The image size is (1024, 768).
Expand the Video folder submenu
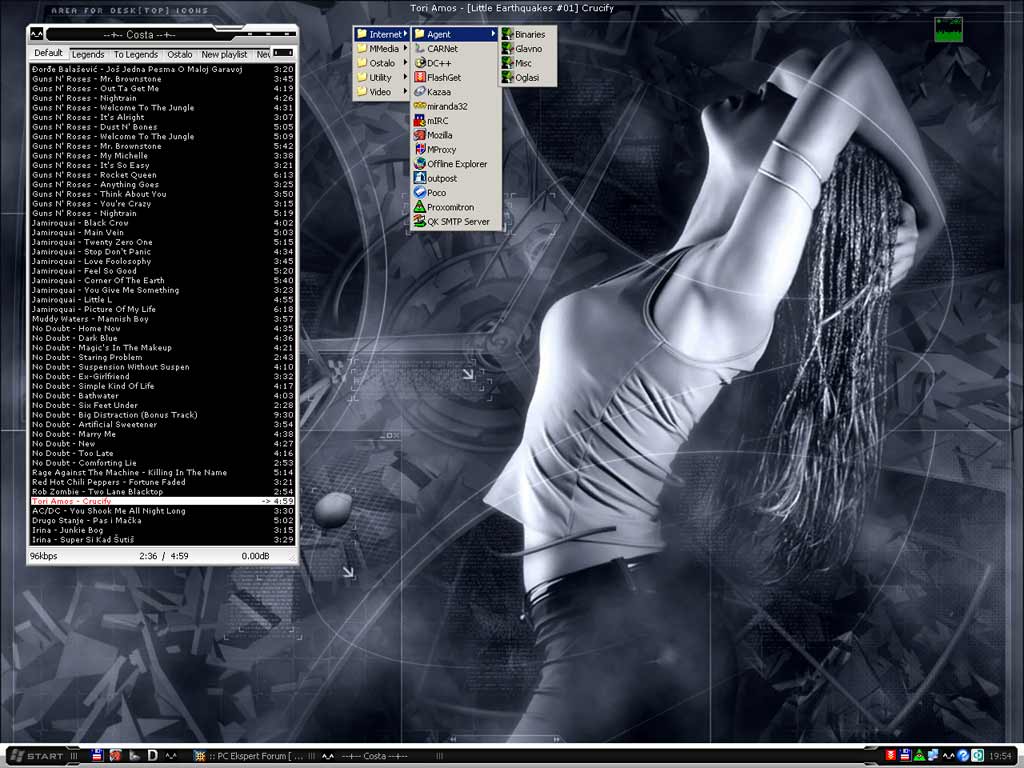(x=379, y=92)
